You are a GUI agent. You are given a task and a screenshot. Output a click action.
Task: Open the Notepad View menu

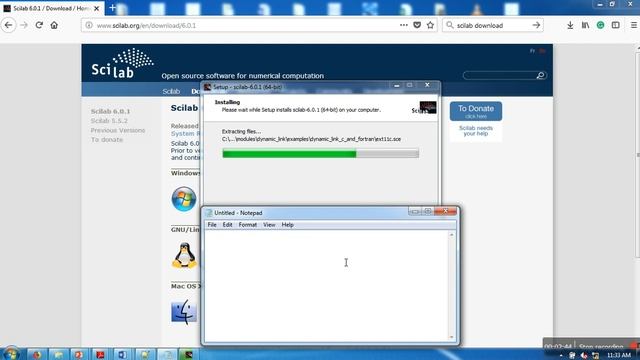(x=269, y=225)
